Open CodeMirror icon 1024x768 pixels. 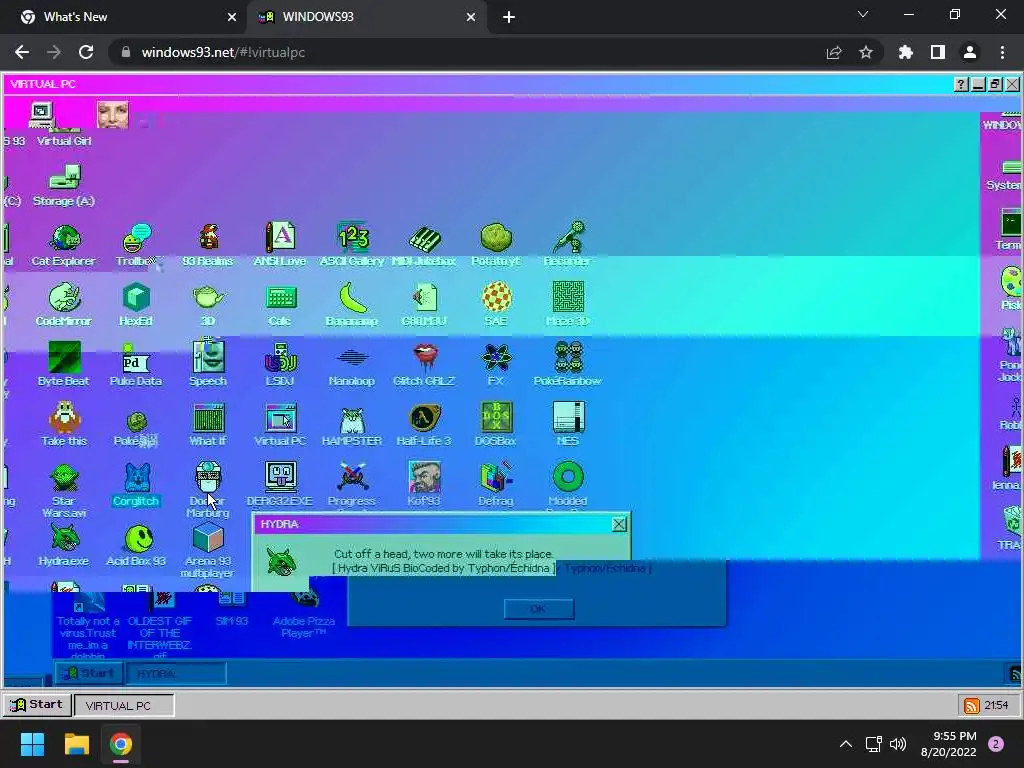(x=64, y=304)
